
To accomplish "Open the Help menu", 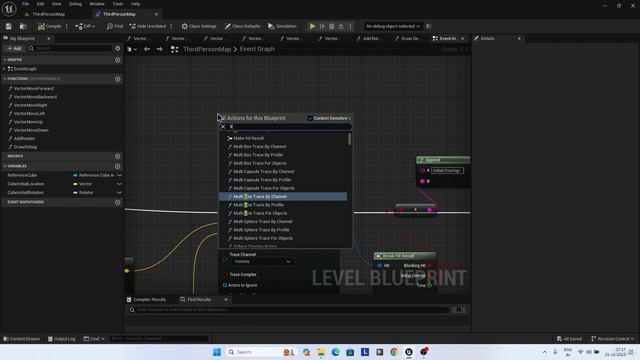I will (135, 4).
